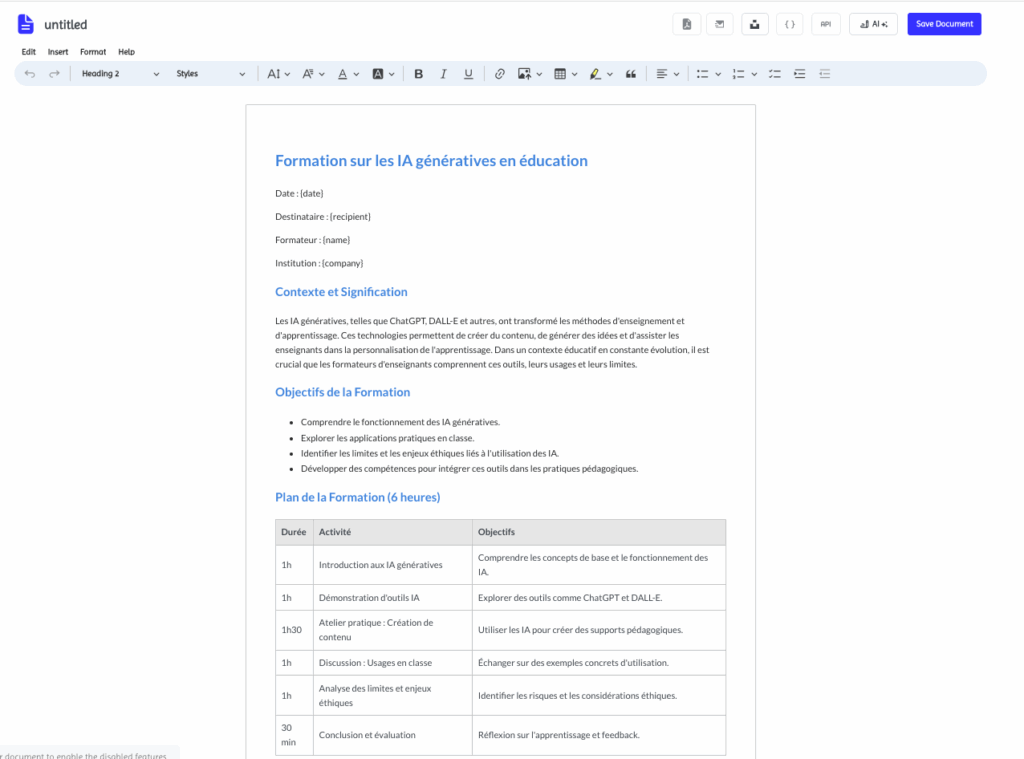
Task: Insert a to-do checklist
Action: point(773,74)
